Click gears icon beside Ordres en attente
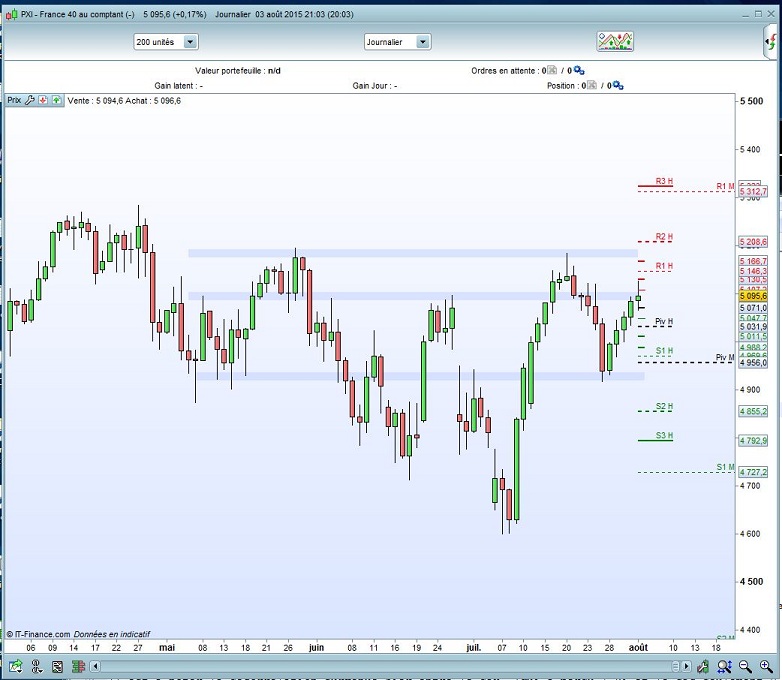The width and height of the screenshot is (782, 680). pos(579,70)
